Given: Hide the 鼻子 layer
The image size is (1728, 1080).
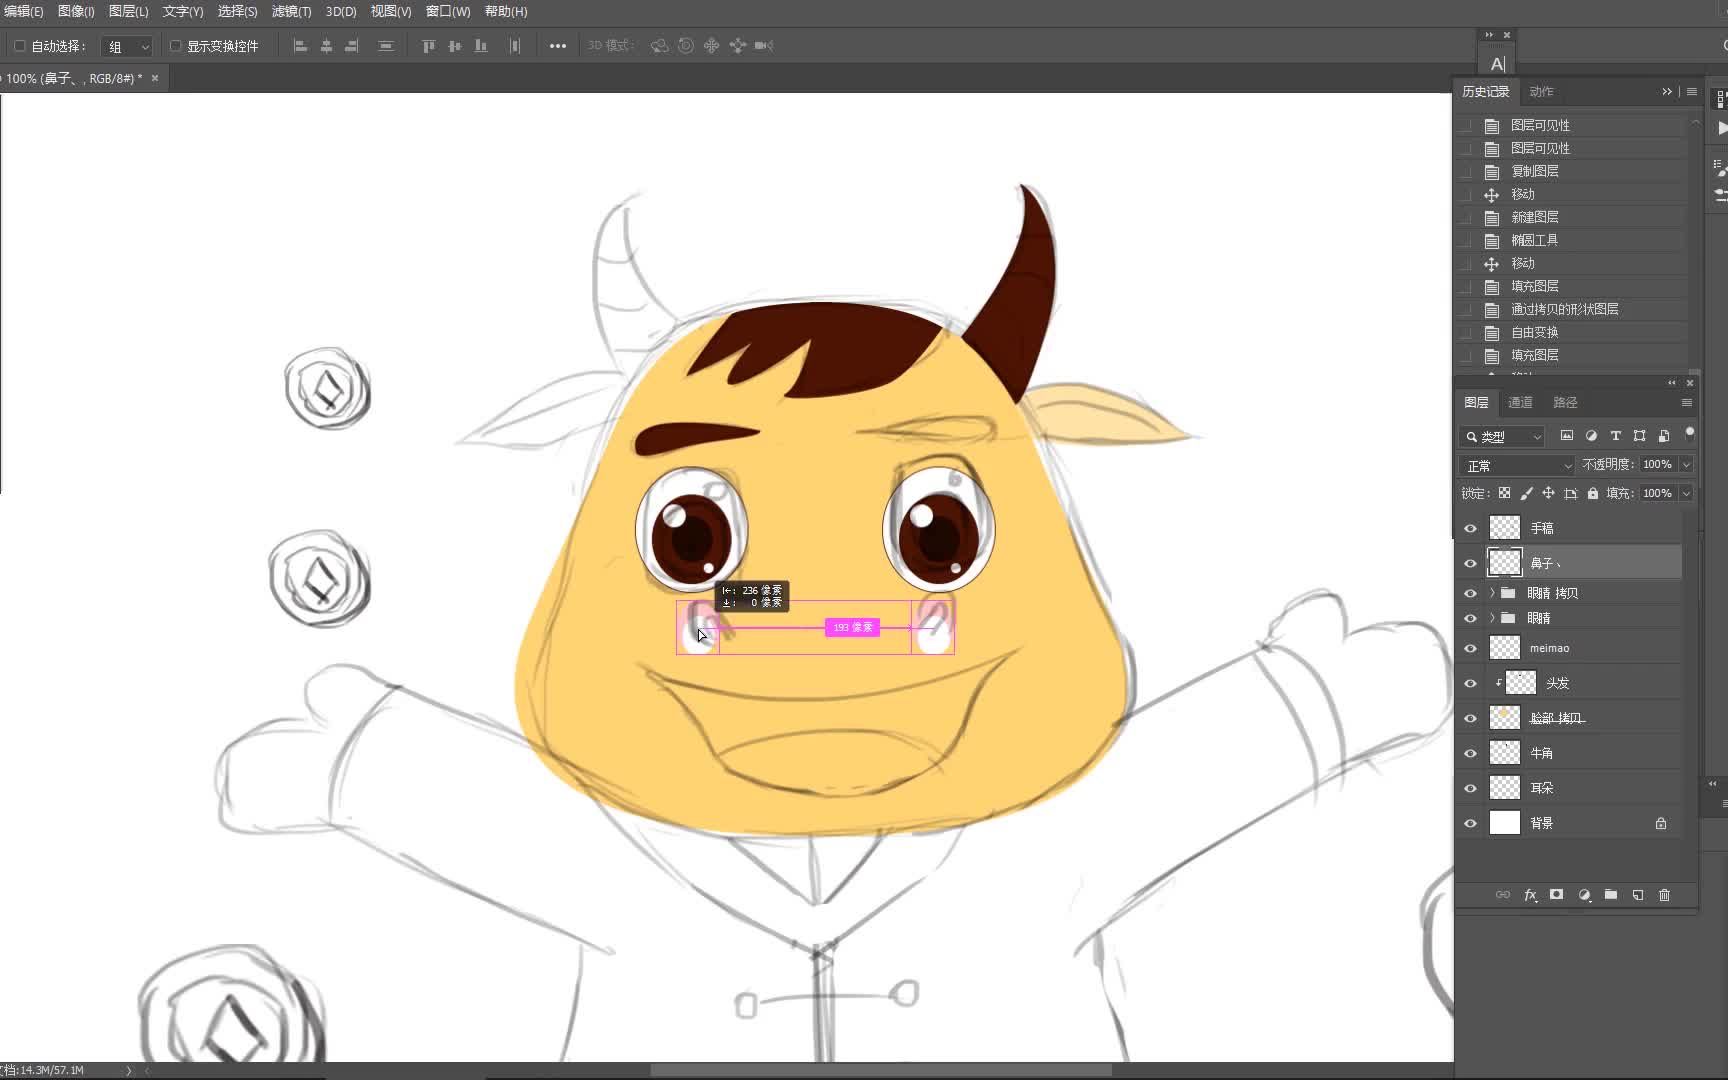Looking at the screenshot, I should pyautogui.click(x=1470, y=563).
